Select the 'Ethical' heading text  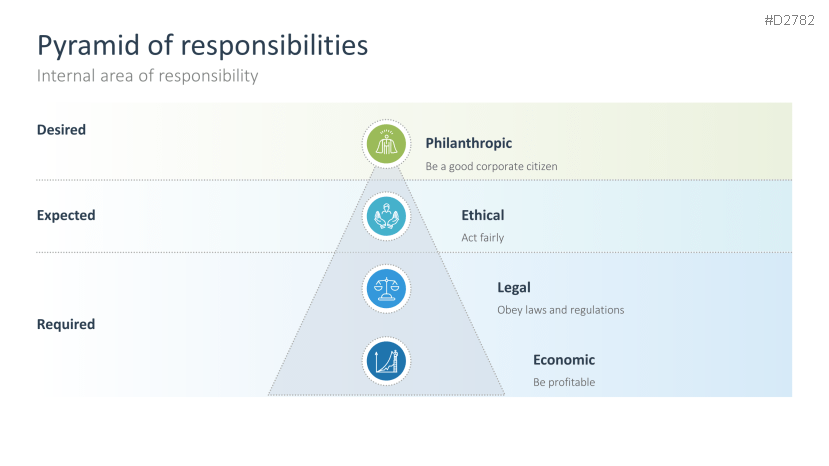pyautogui.click(x=482, y=215)
